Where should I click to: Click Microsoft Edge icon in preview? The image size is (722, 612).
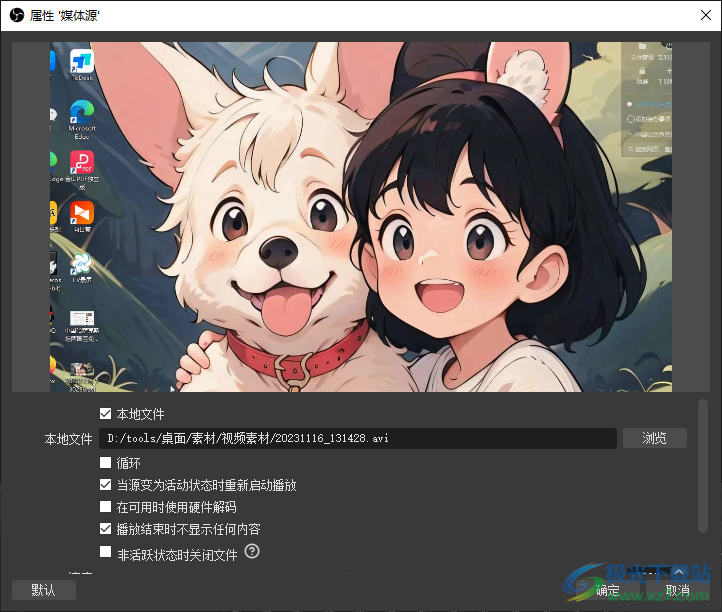[82, 112]
